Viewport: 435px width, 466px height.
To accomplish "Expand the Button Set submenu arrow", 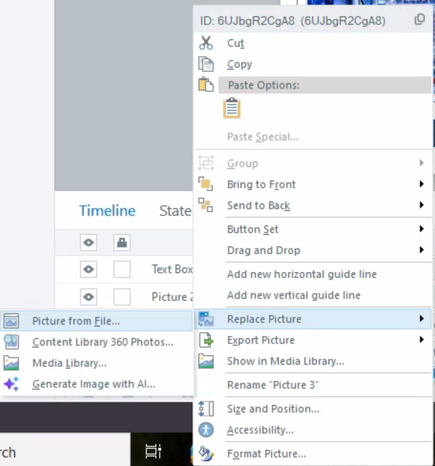I will (x=422, y=229).
